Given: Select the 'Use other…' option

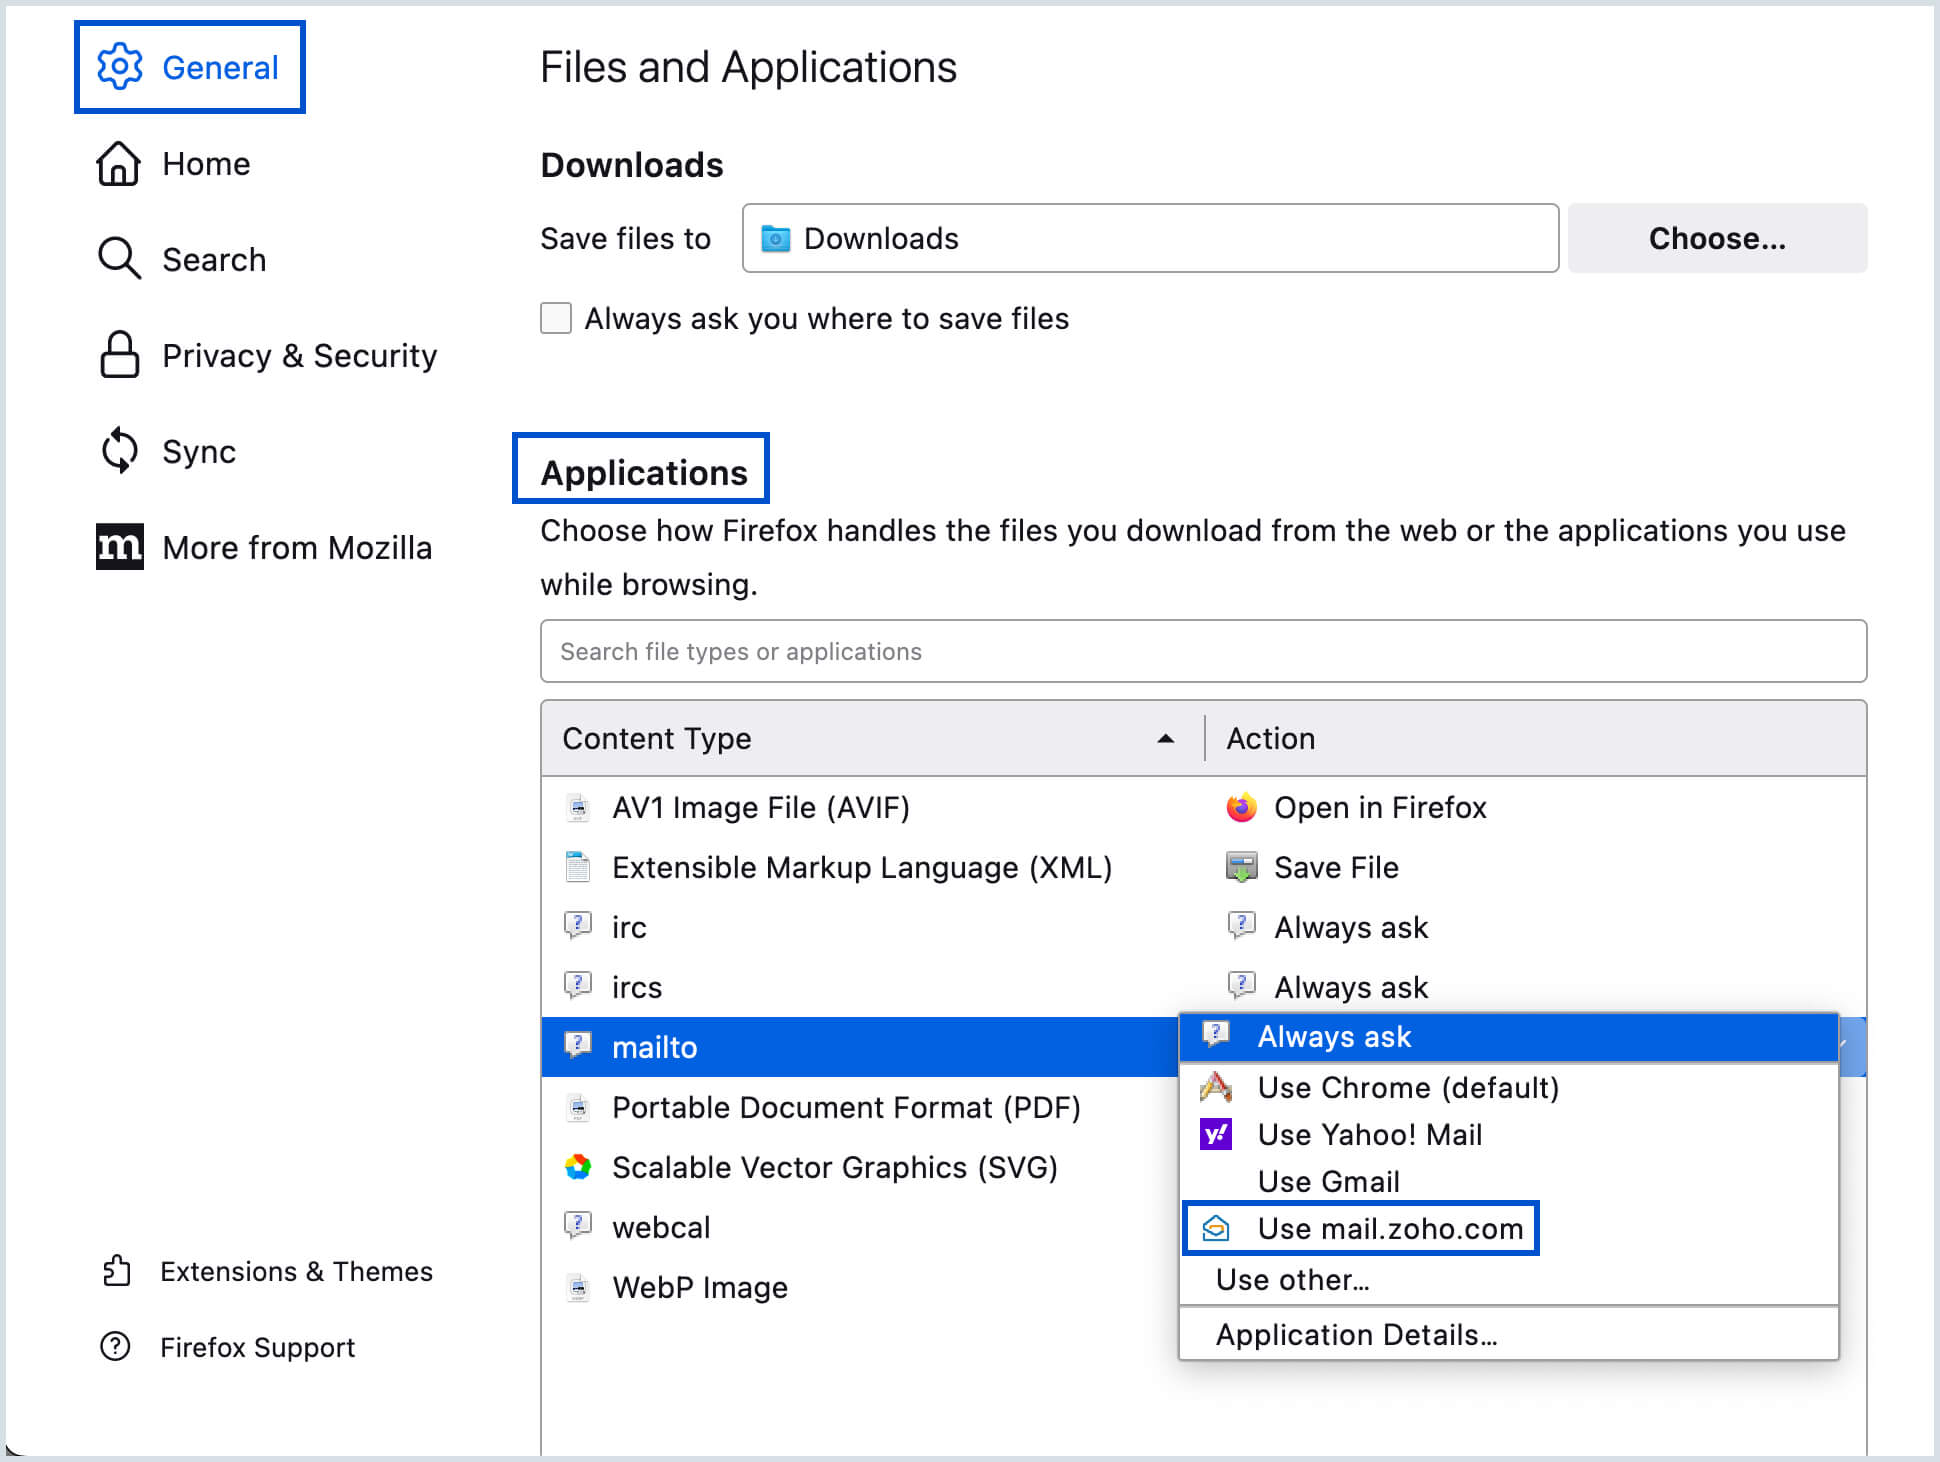Looking at the screenshot, I should 1293,1280.
